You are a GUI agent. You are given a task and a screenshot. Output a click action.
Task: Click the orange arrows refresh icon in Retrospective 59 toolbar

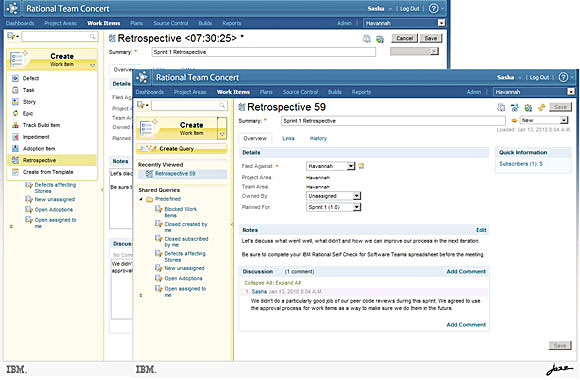tap(542, 108)
